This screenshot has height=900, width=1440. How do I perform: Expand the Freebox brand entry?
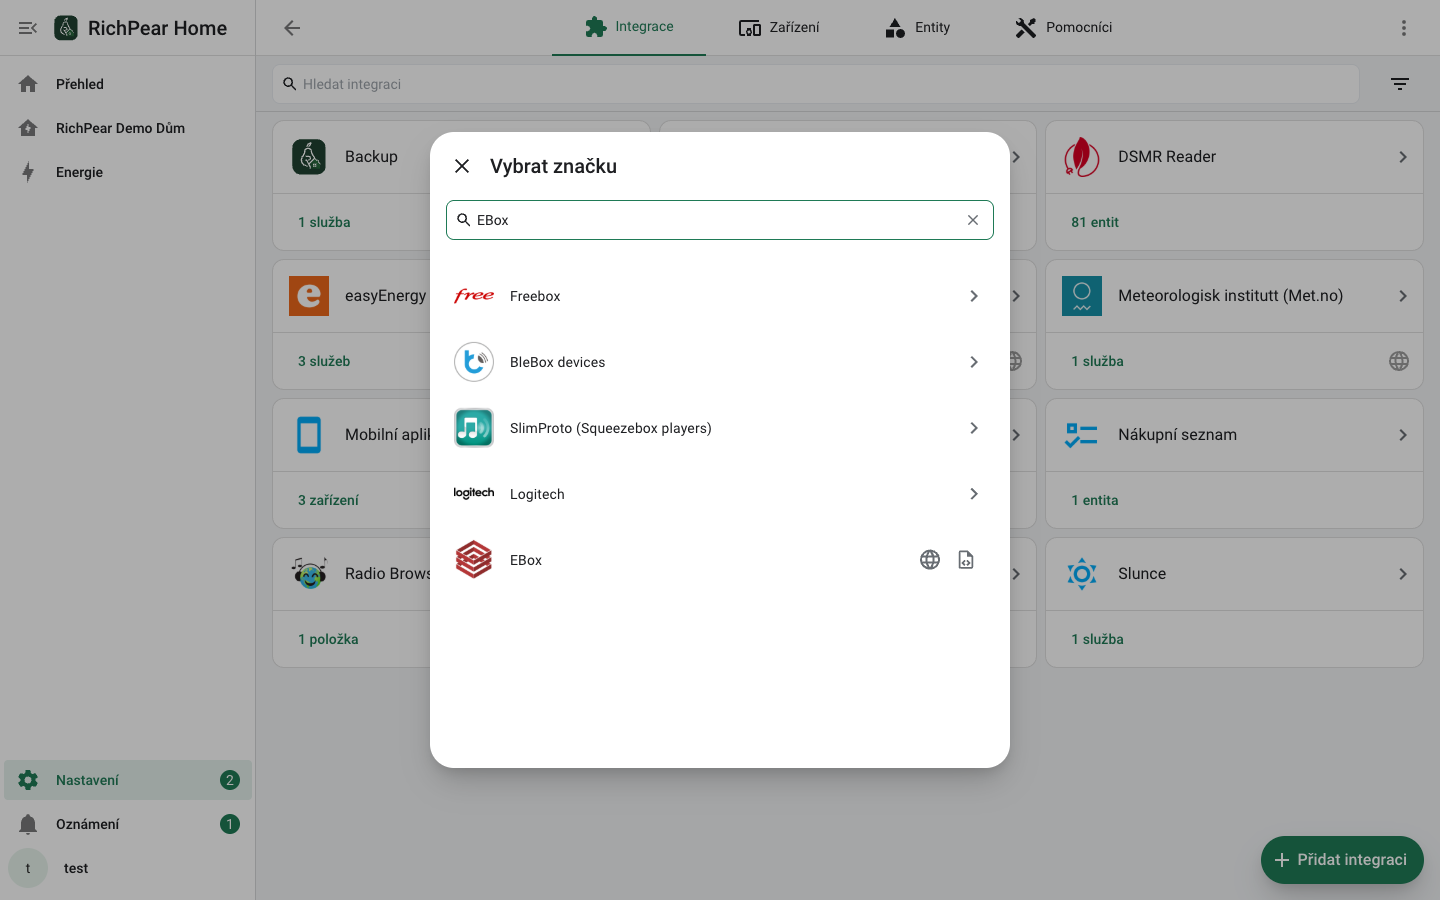pyautogui.click(x=974, y=296)
